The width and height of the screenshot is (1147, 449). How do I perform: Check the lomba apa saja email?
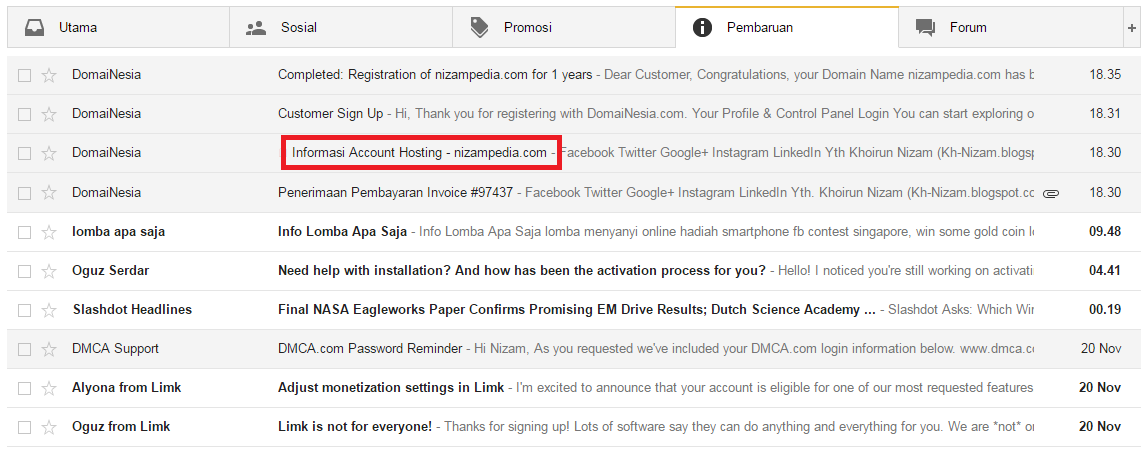(25, 232)
